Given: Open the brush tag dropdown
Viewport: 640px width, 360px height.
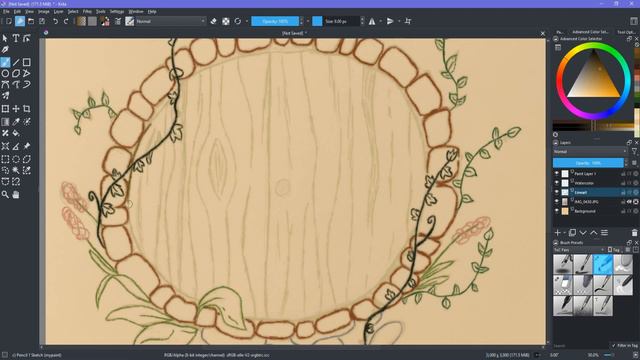Looking at the screenshot, I should coord(579,250).
